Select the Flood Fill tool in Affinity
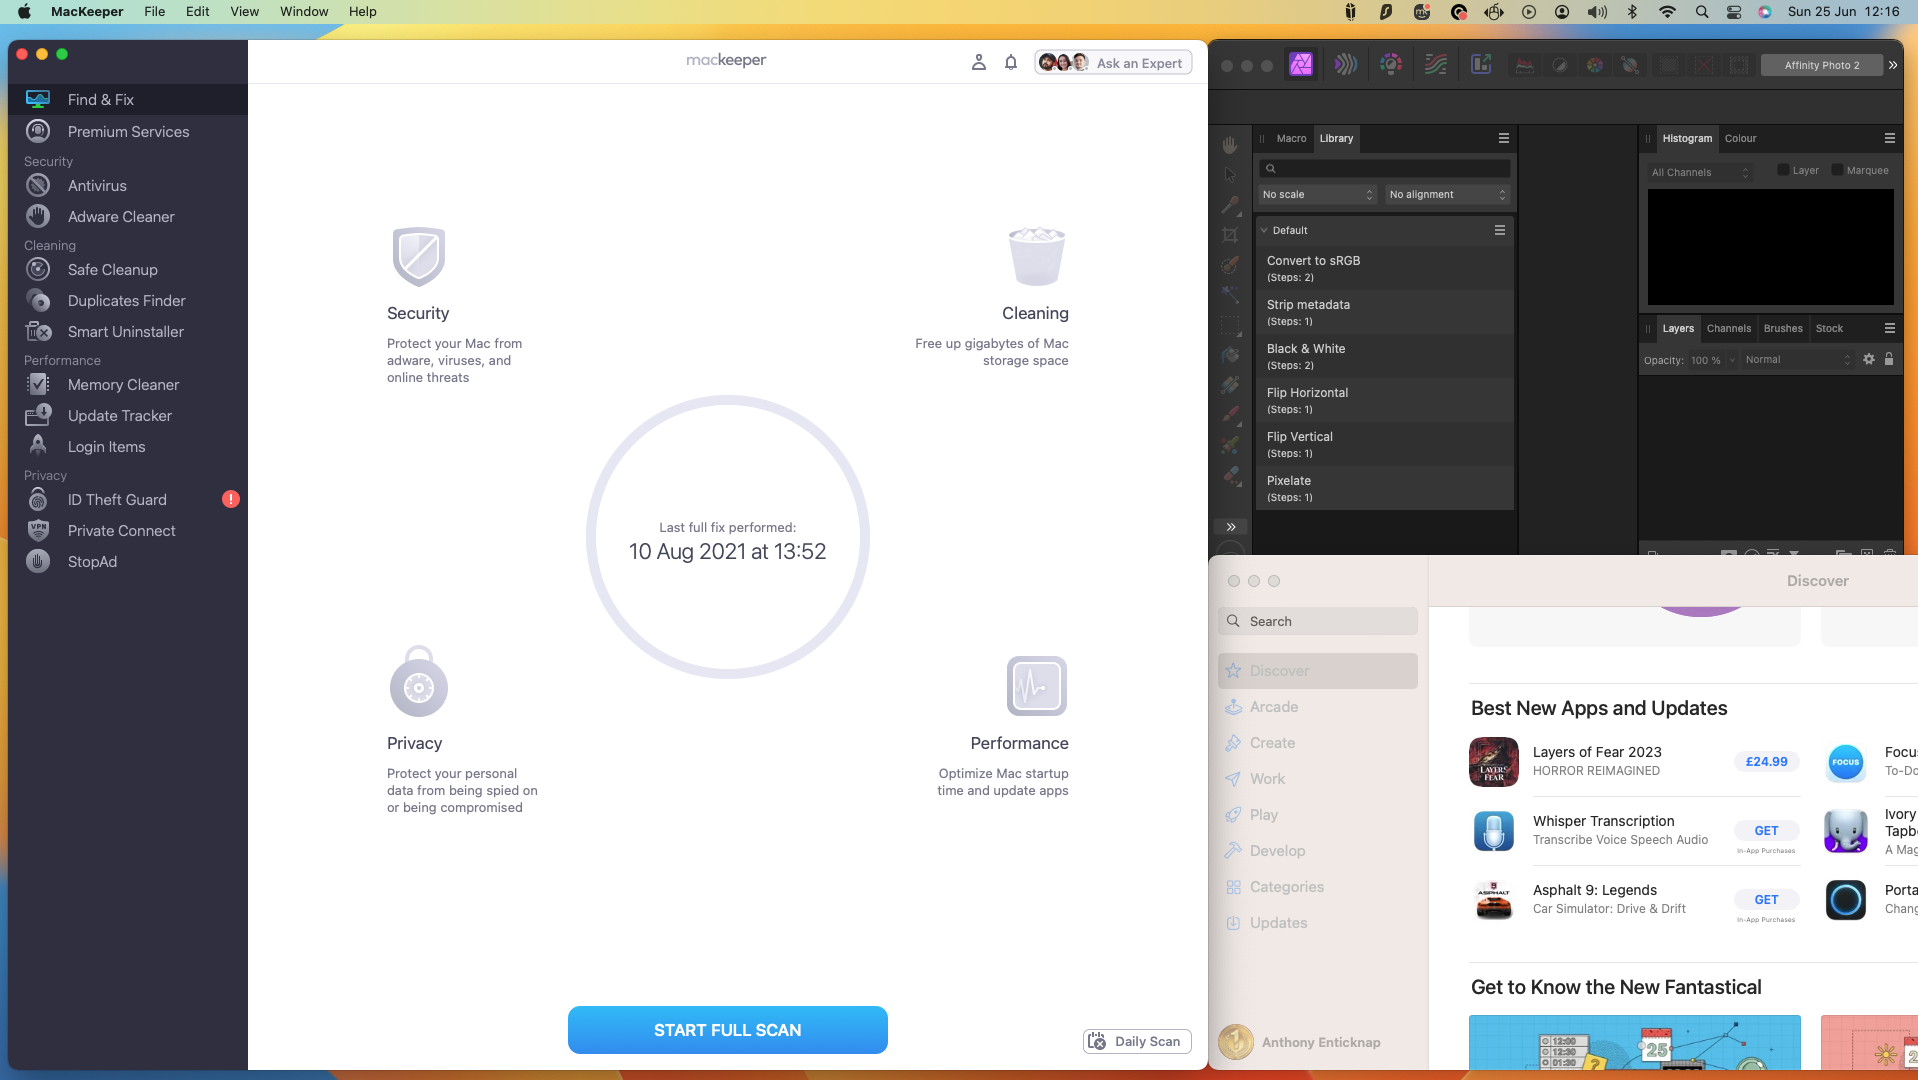Screen dimensions: 1918x1080 click(1230, 355)
